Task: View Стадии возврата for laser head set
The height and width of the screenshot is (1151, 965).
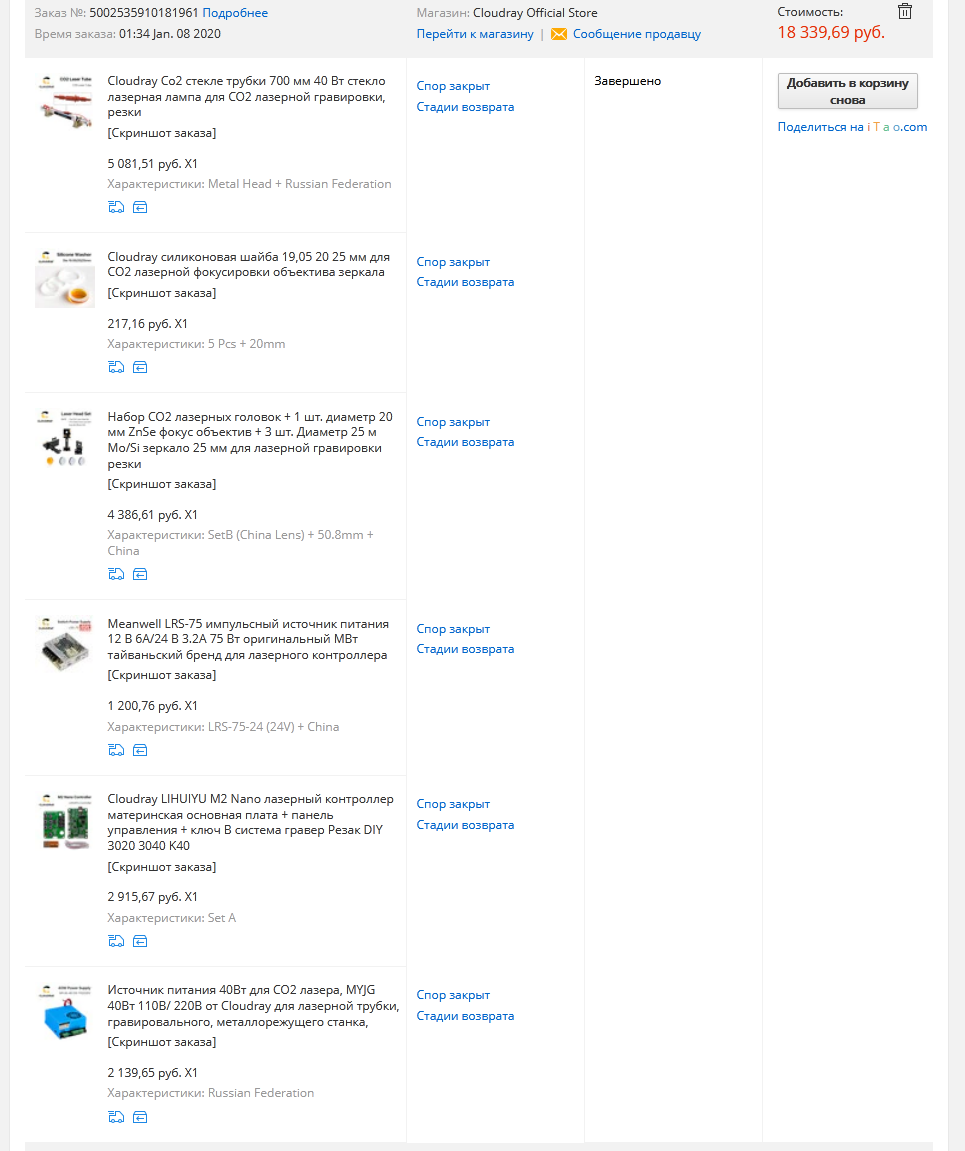Action: pyautogui.click(x=465, y=442)
